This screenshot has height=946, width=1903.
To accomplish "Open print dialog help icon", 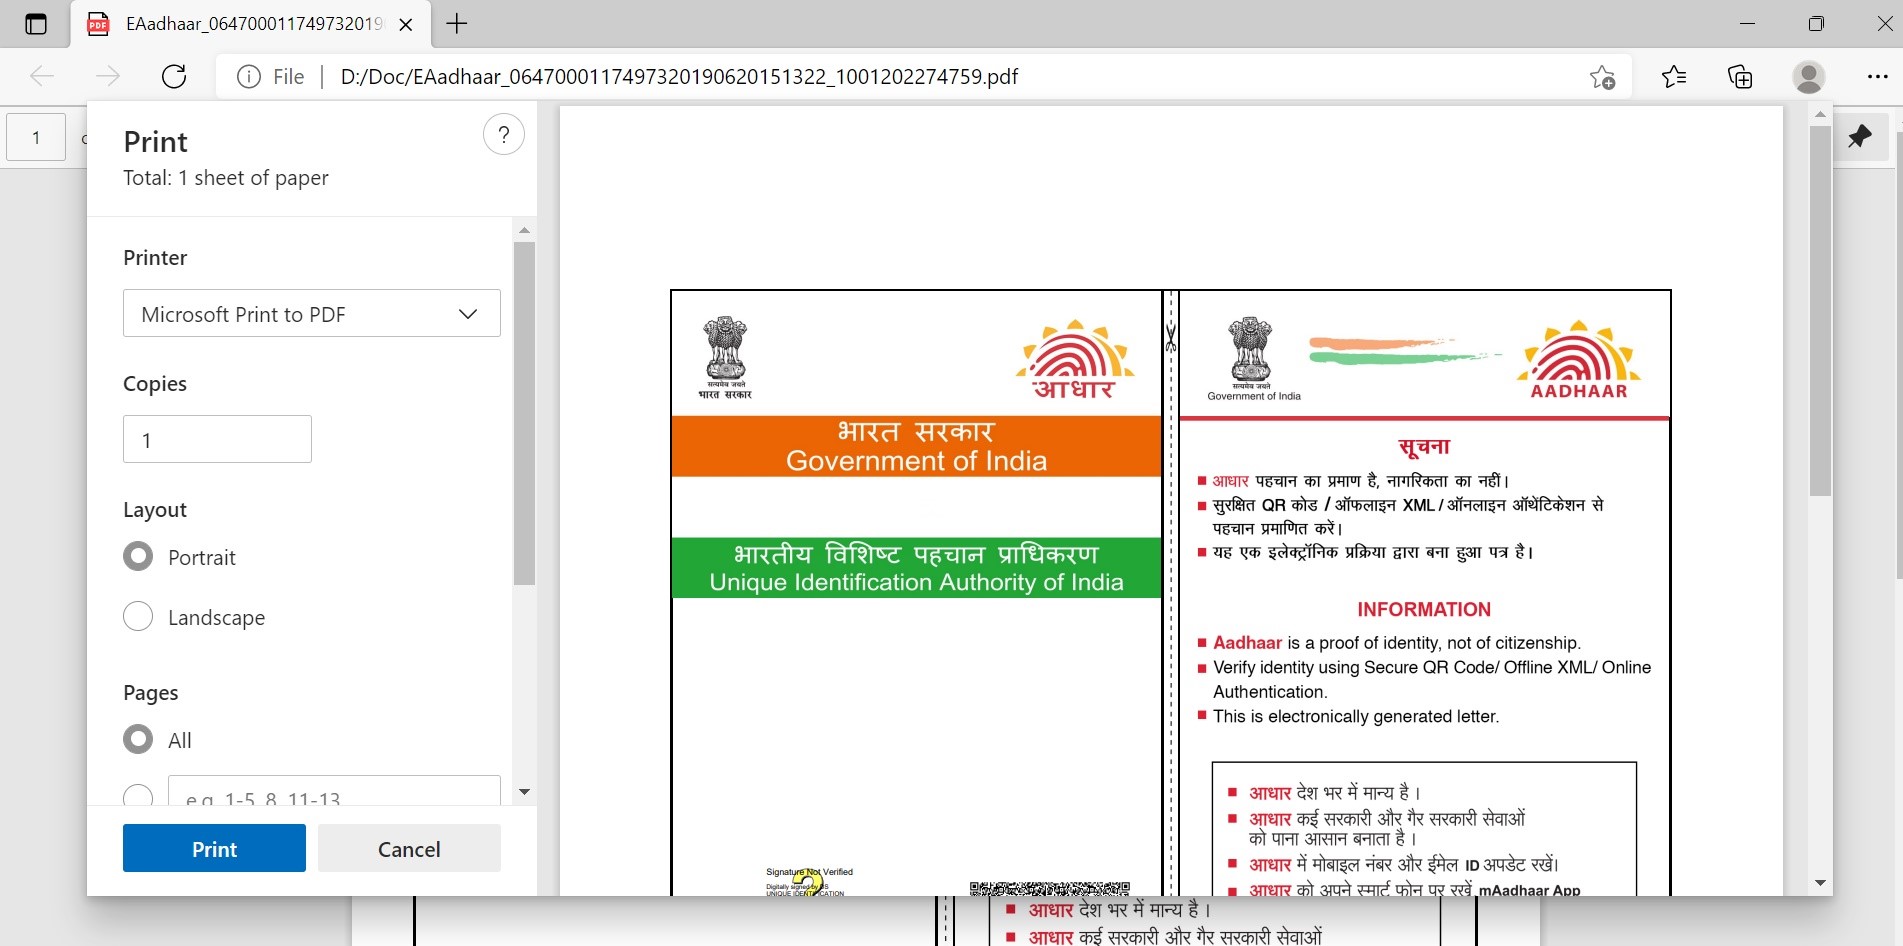I will click(x=504, y=134).
